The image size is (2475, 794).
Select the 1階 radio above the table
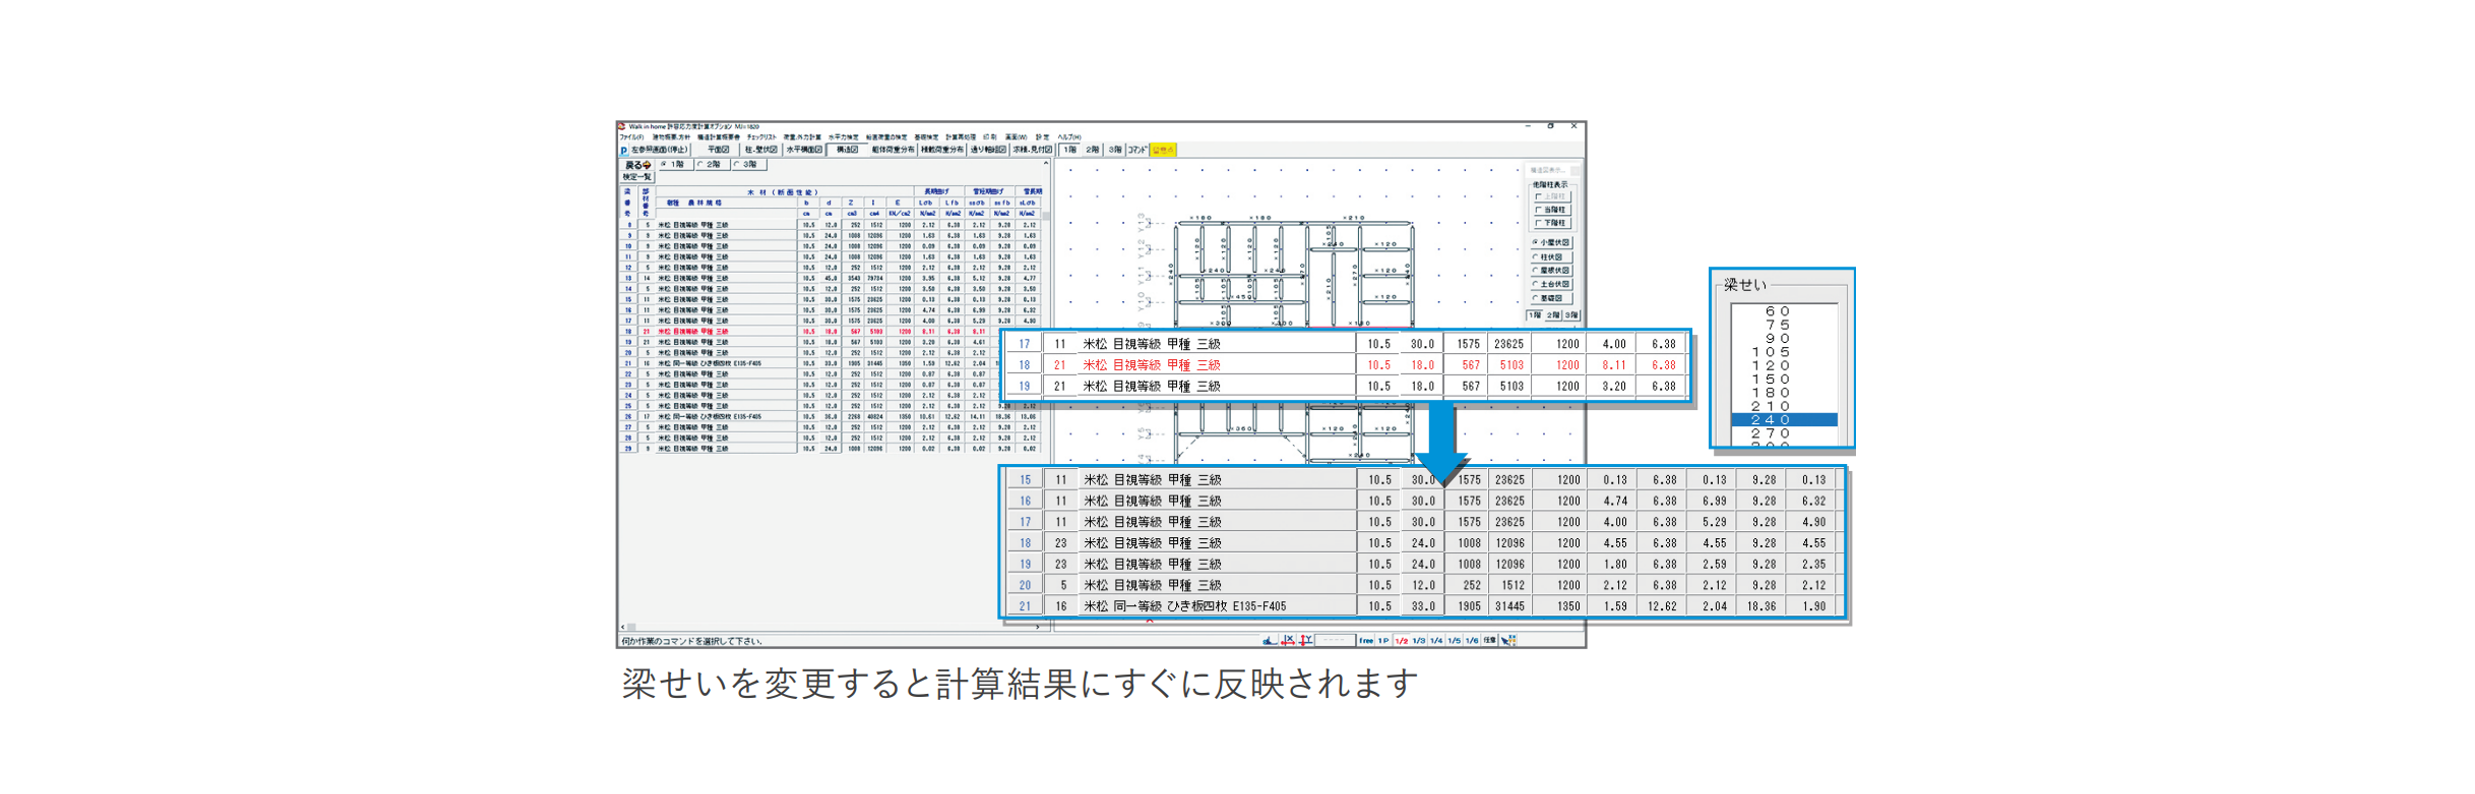pyautogui.click(x=676, y=165)
